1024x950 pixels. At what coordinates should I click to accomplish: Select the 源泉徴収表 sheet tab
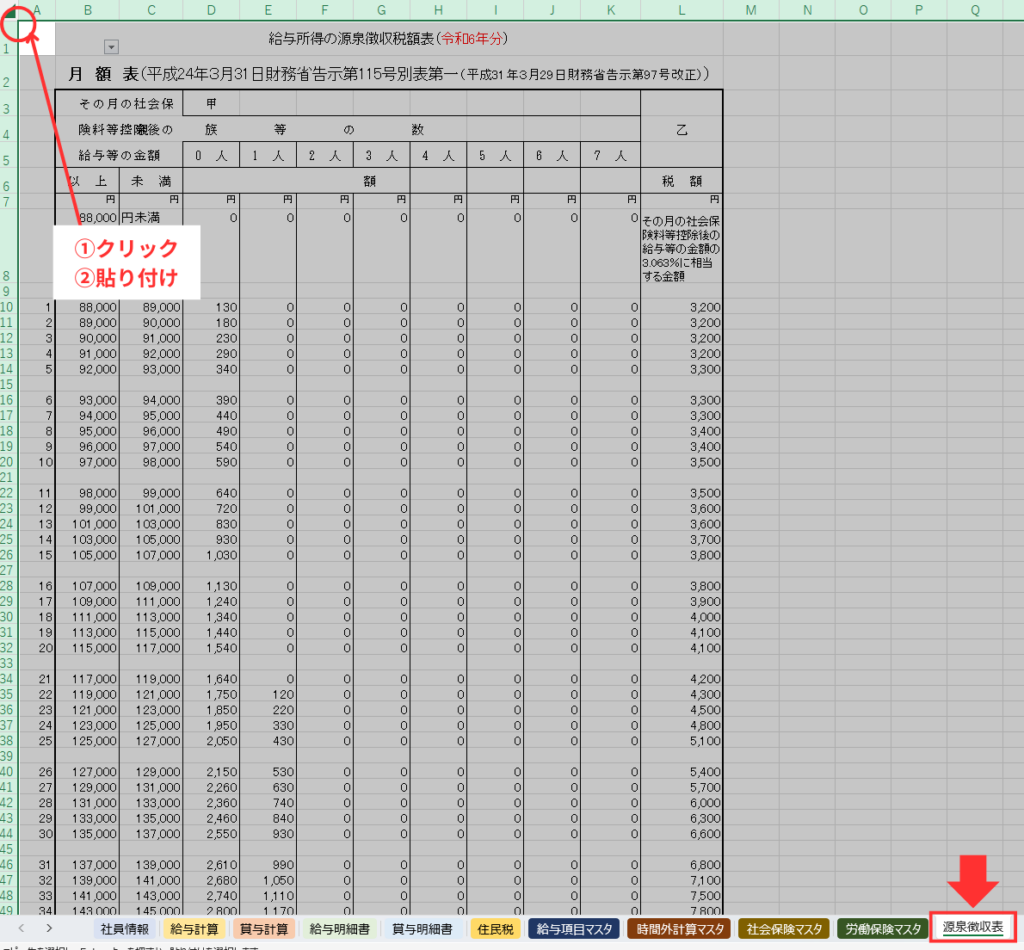tap(972, 929)
